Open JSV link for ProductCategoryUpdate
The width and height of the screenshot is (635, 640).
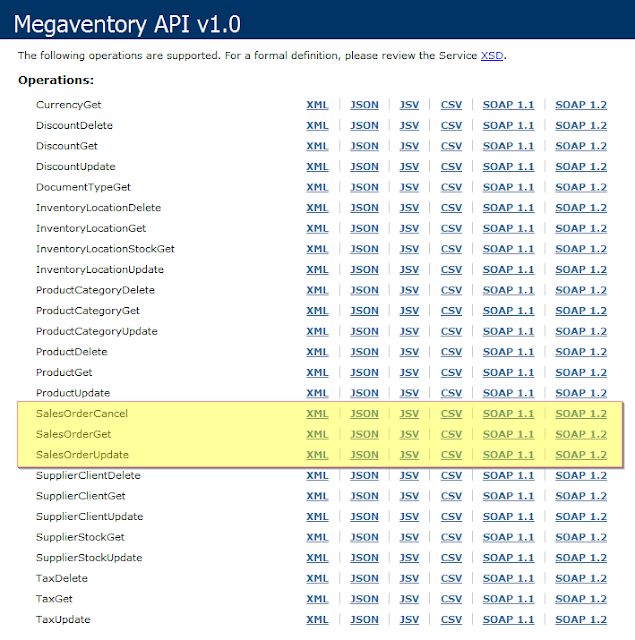(x=409, y=331)
